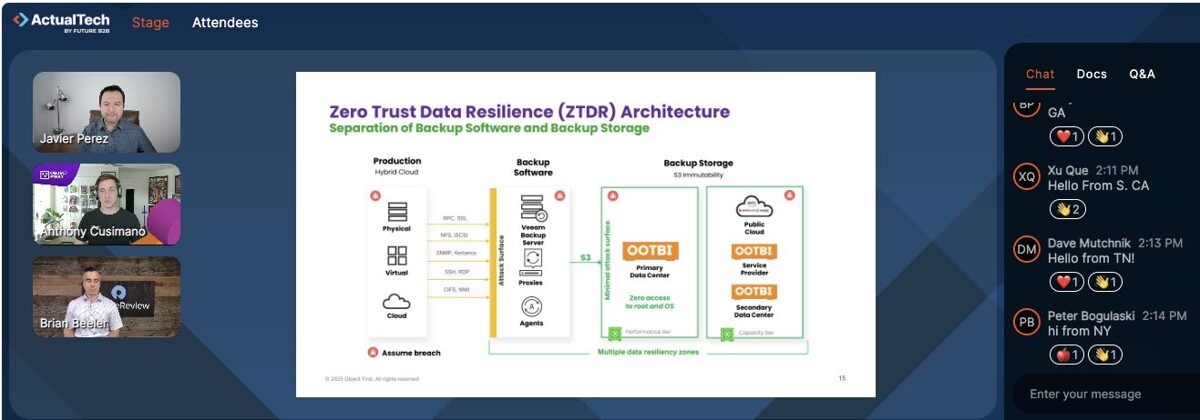
Task: Click the Agents icon on slide
Action: [x=532, y=306]
